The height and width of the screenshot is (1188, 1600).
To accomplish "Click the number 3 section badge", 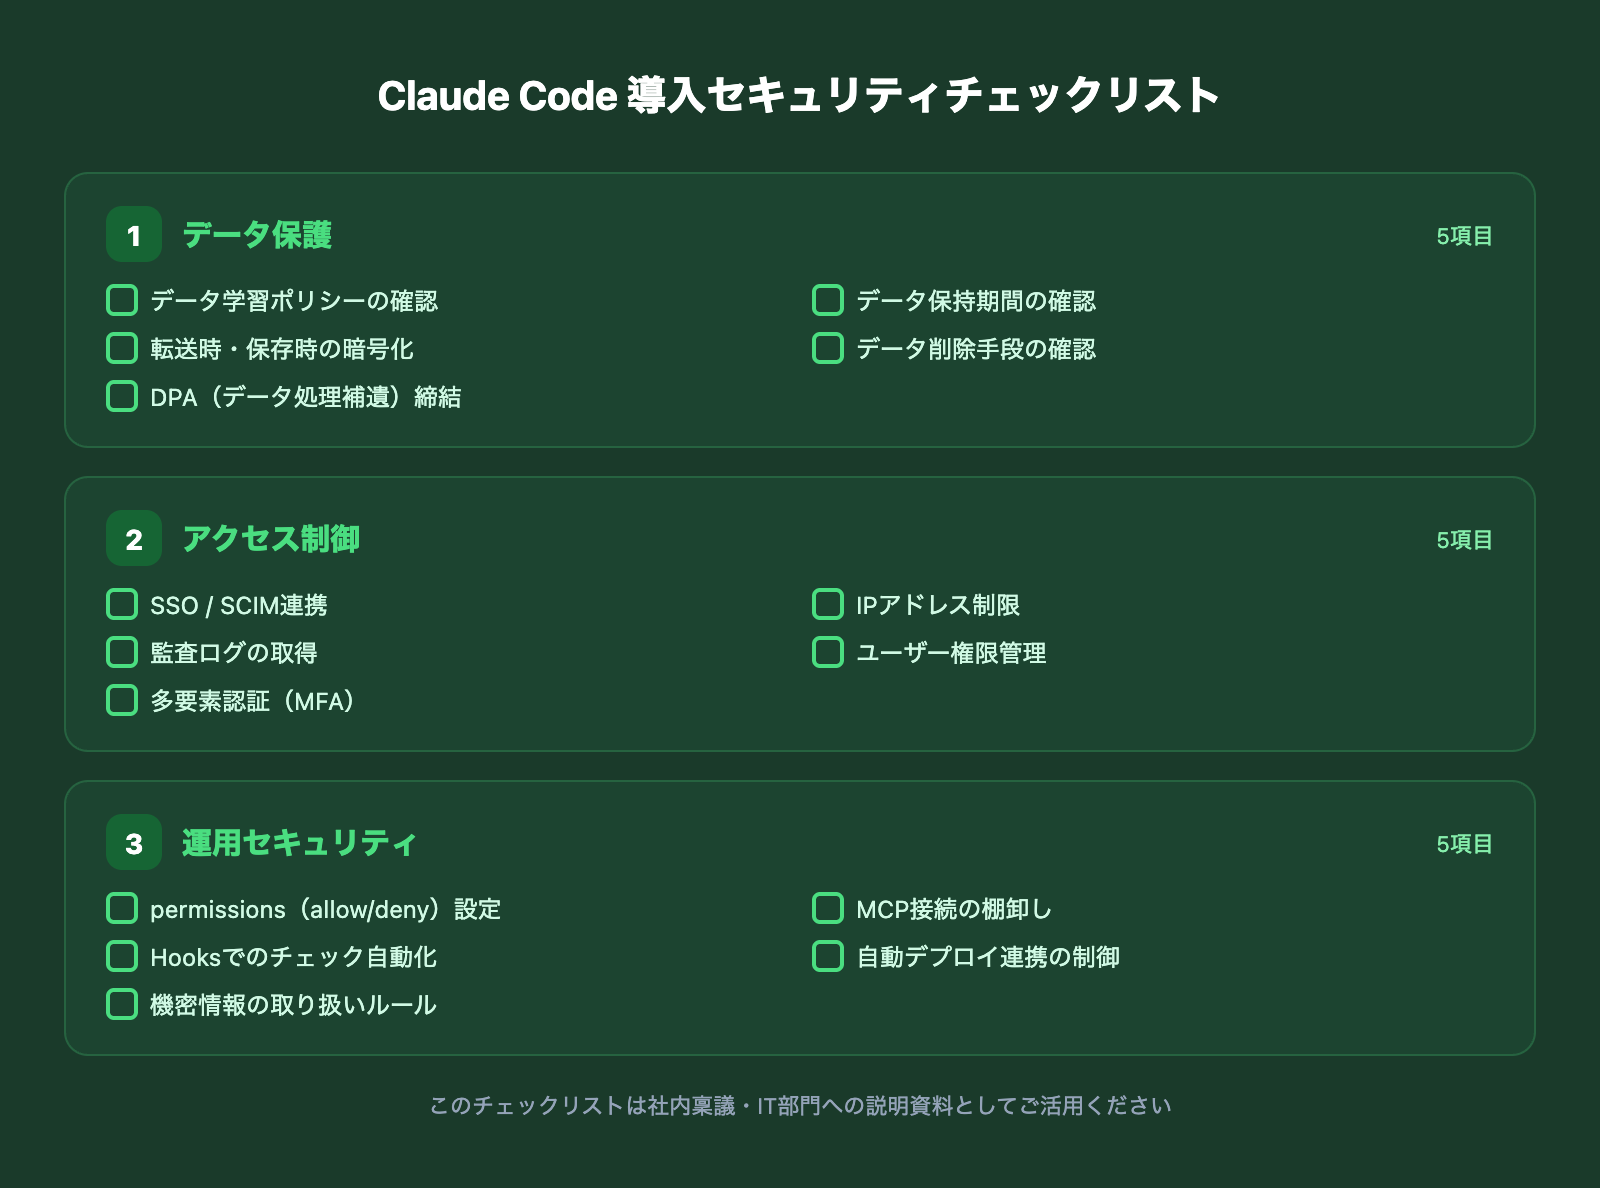I will [134, 842].
